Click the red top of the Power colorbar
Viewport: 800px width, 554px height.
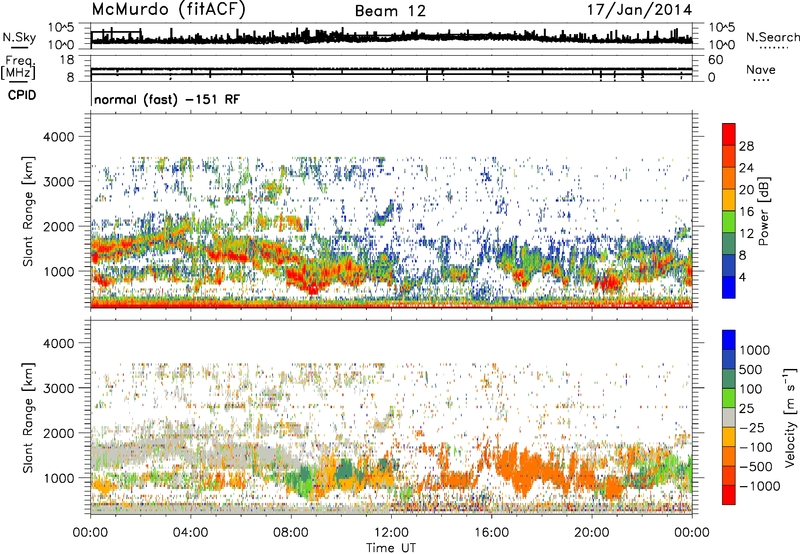coord(729,134)
